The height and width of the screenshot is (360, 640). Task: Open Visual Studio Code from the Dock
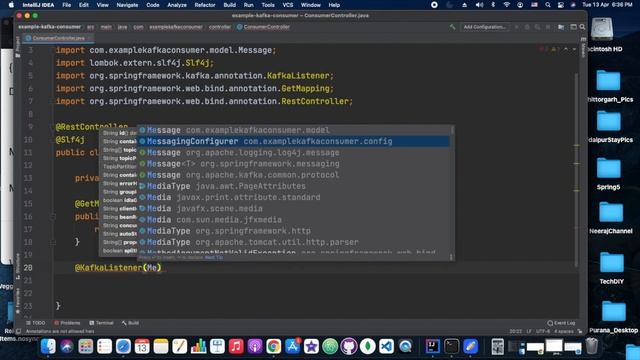(x=387, y=347)
